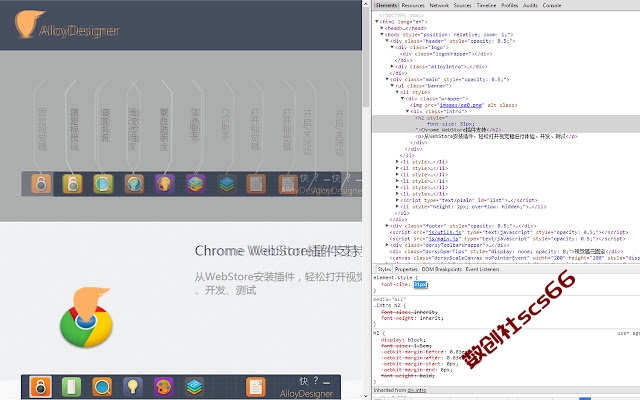Open the js/main.js script link
The height and width of the screenshot is (400, 640).
444,238
